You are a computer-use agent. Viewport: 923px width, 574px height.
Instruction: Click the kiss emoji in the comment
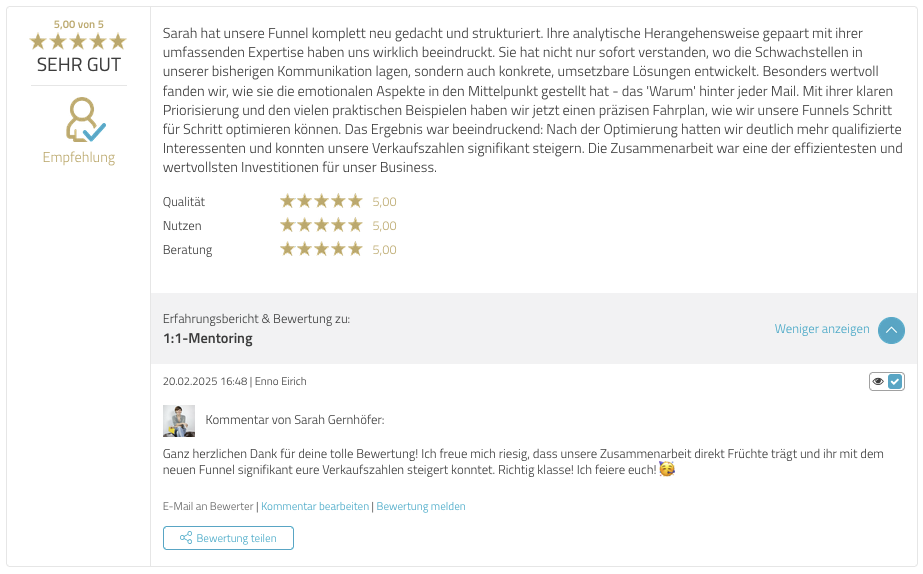pos(667,469)
